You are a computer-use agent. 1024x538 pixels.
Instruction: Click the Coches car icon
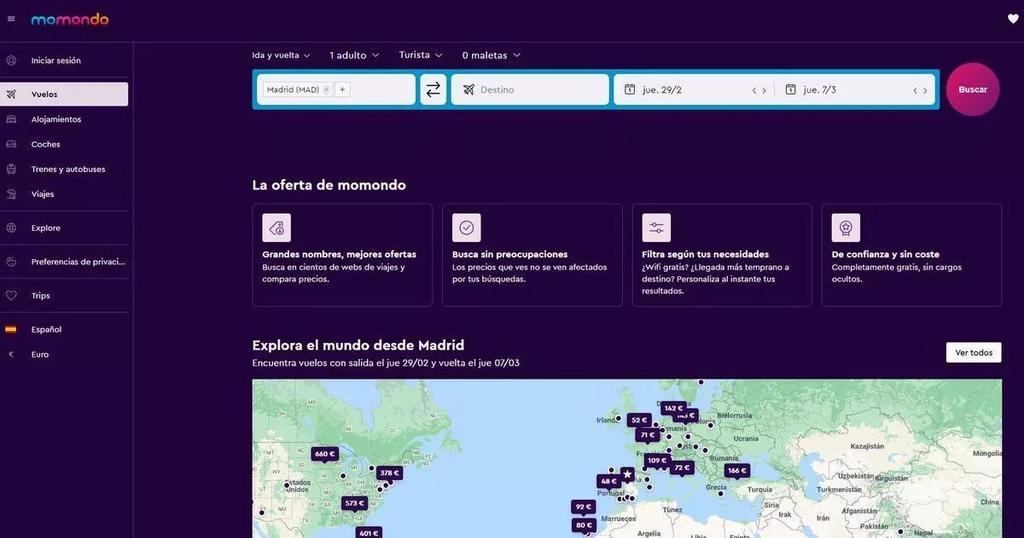pyautogui.click(x=11, y=144)
